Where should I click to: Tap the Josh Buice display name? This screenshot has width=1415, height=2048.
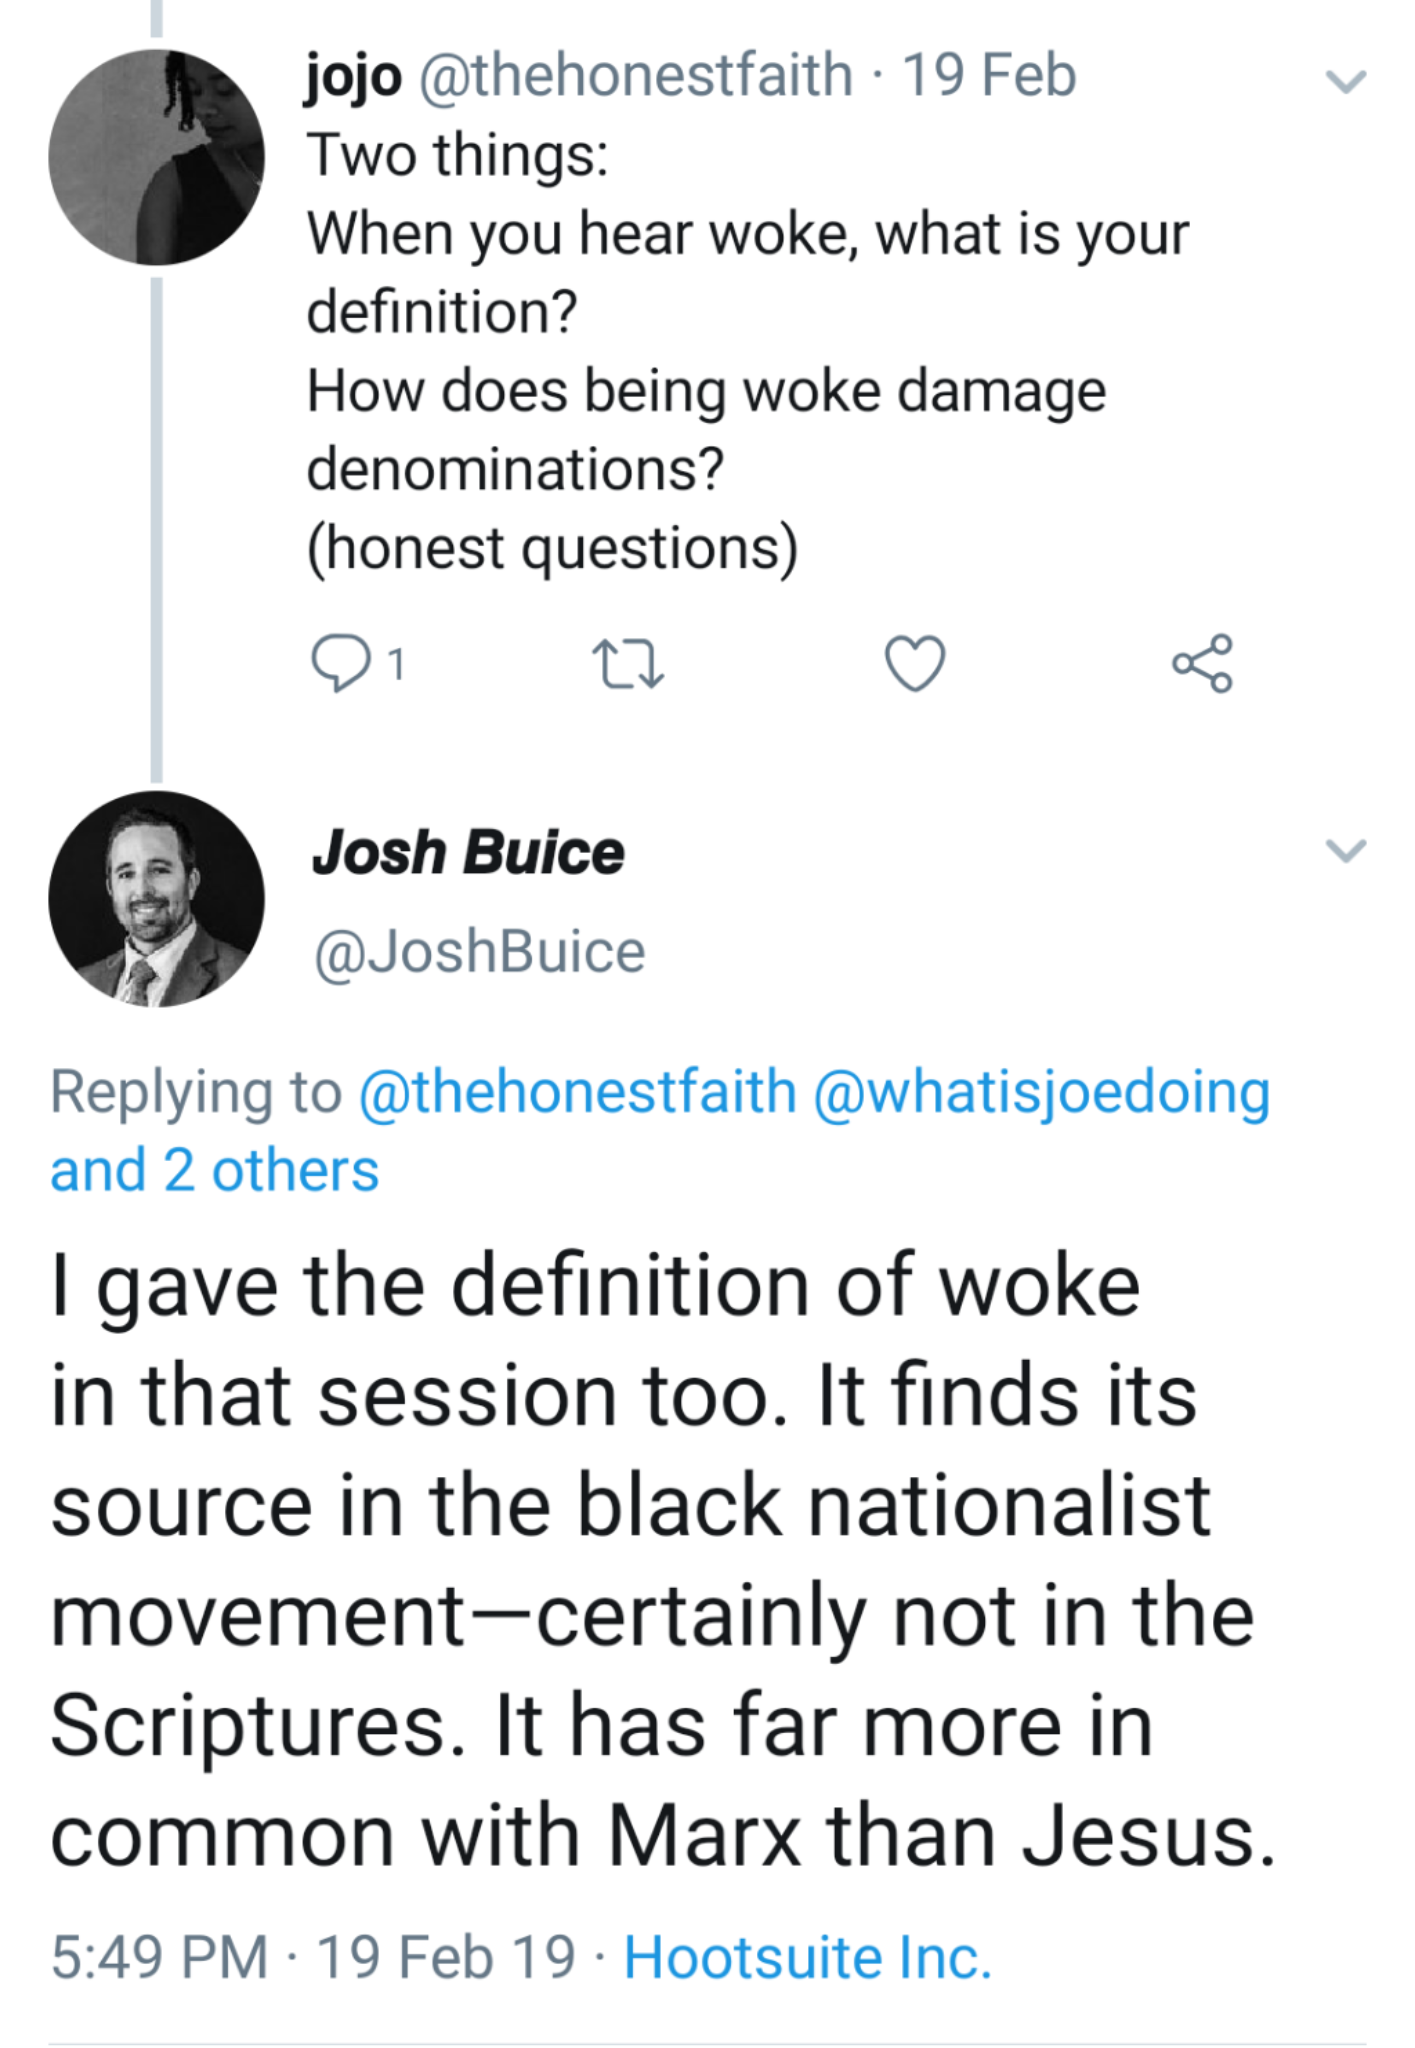pyautogui.click(x=468, y=853)
